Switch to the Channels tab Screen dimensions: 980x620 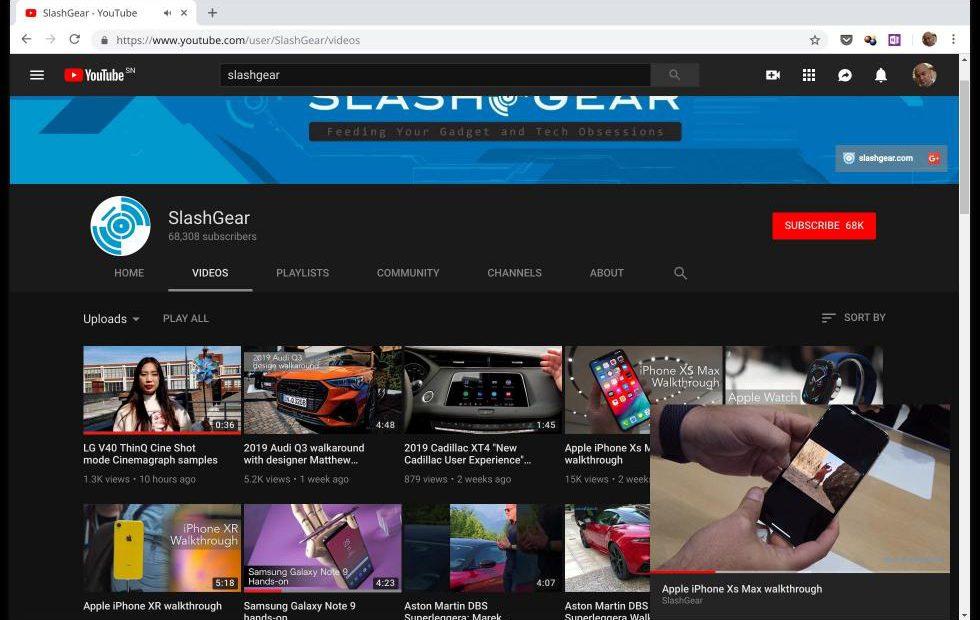(x=514, y=273)
